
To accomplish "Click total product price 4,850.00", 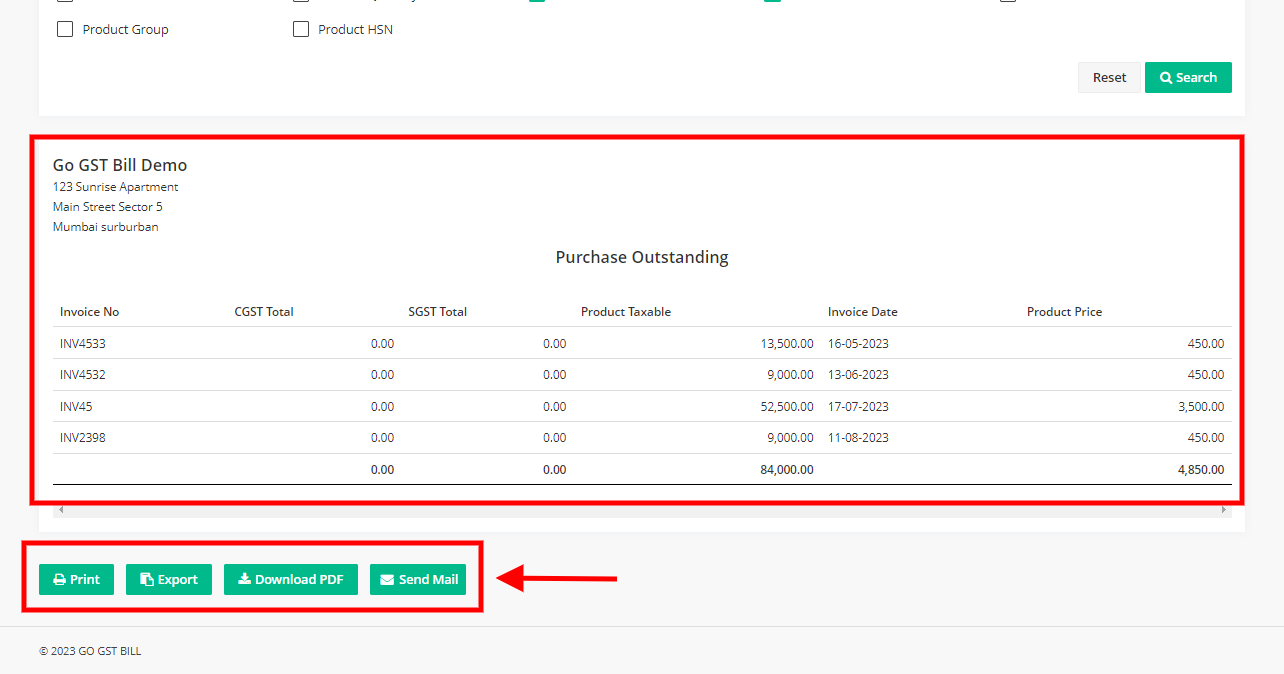I will 1201,470.
